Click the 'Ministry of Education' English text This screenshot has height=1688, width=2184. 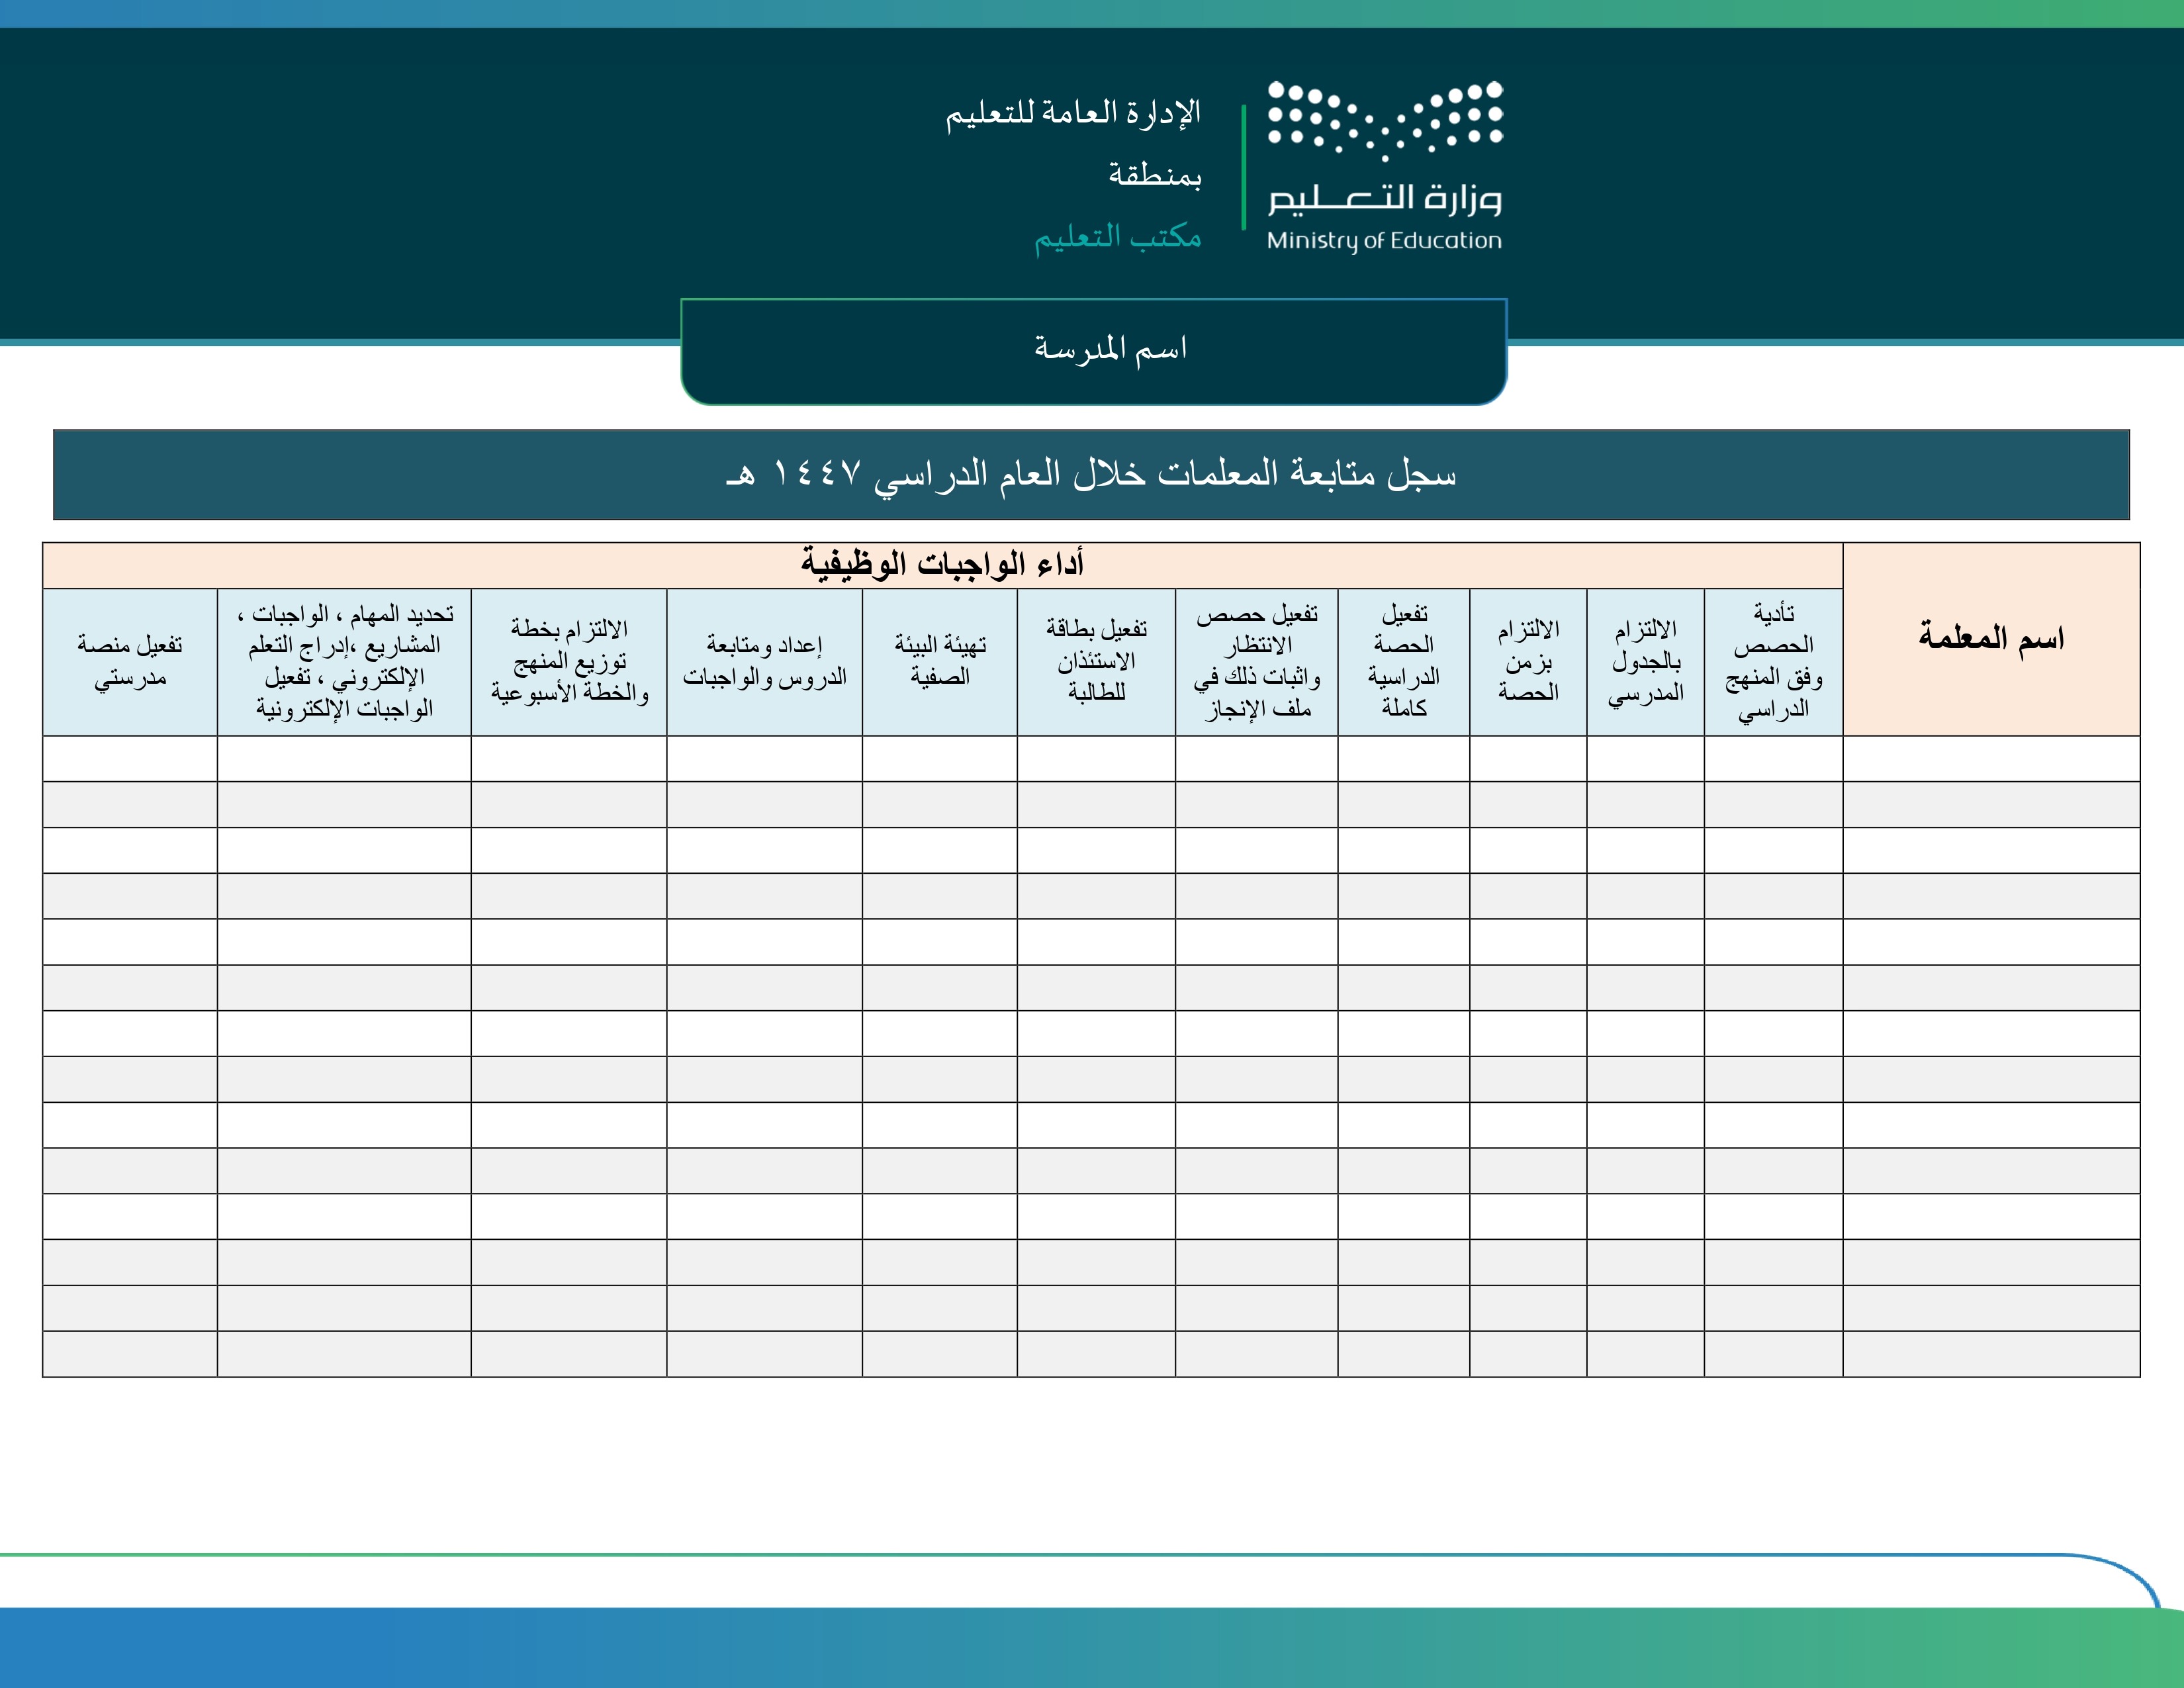1384,241
